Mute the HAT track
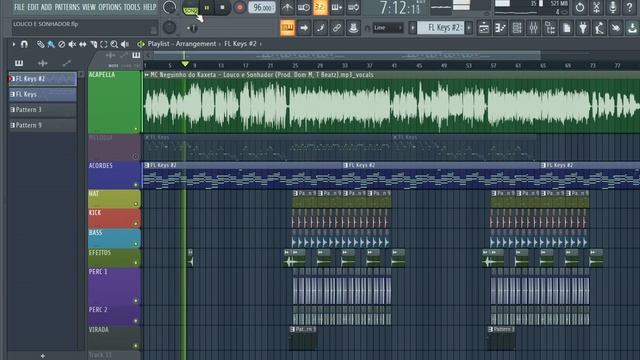Image resolution: width=640 pixels, height=360 pixels. point(136,204)
